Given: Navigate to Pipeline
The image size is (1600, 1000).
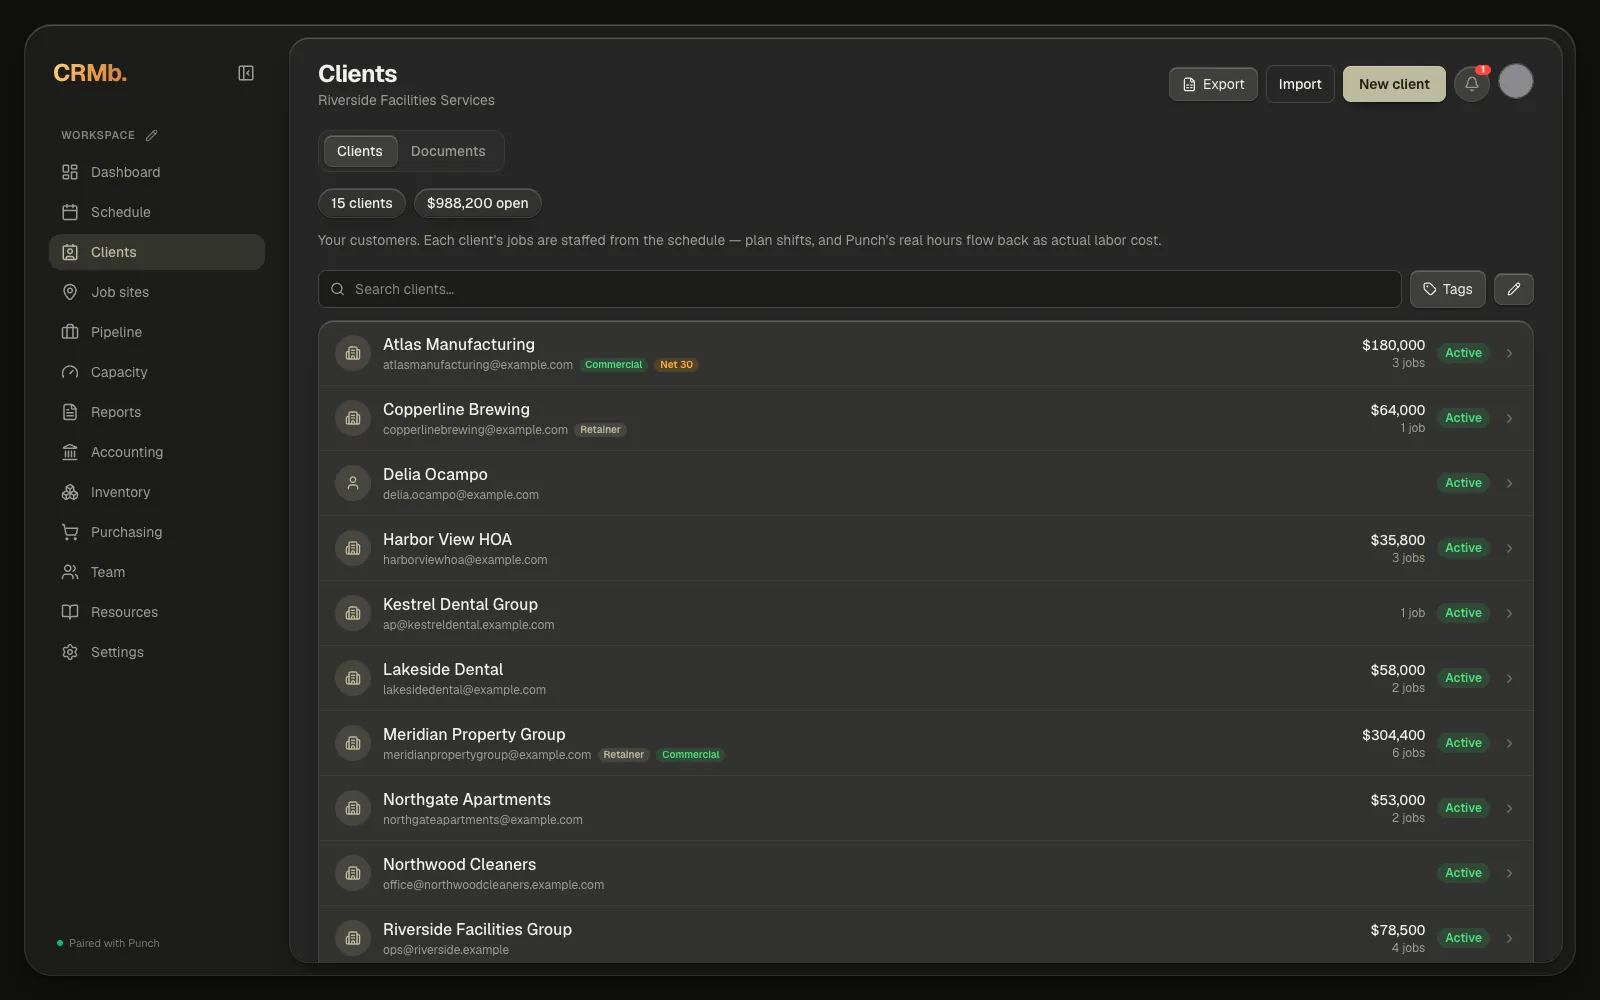Looking at the screenshot, I should tap(157, 332).
